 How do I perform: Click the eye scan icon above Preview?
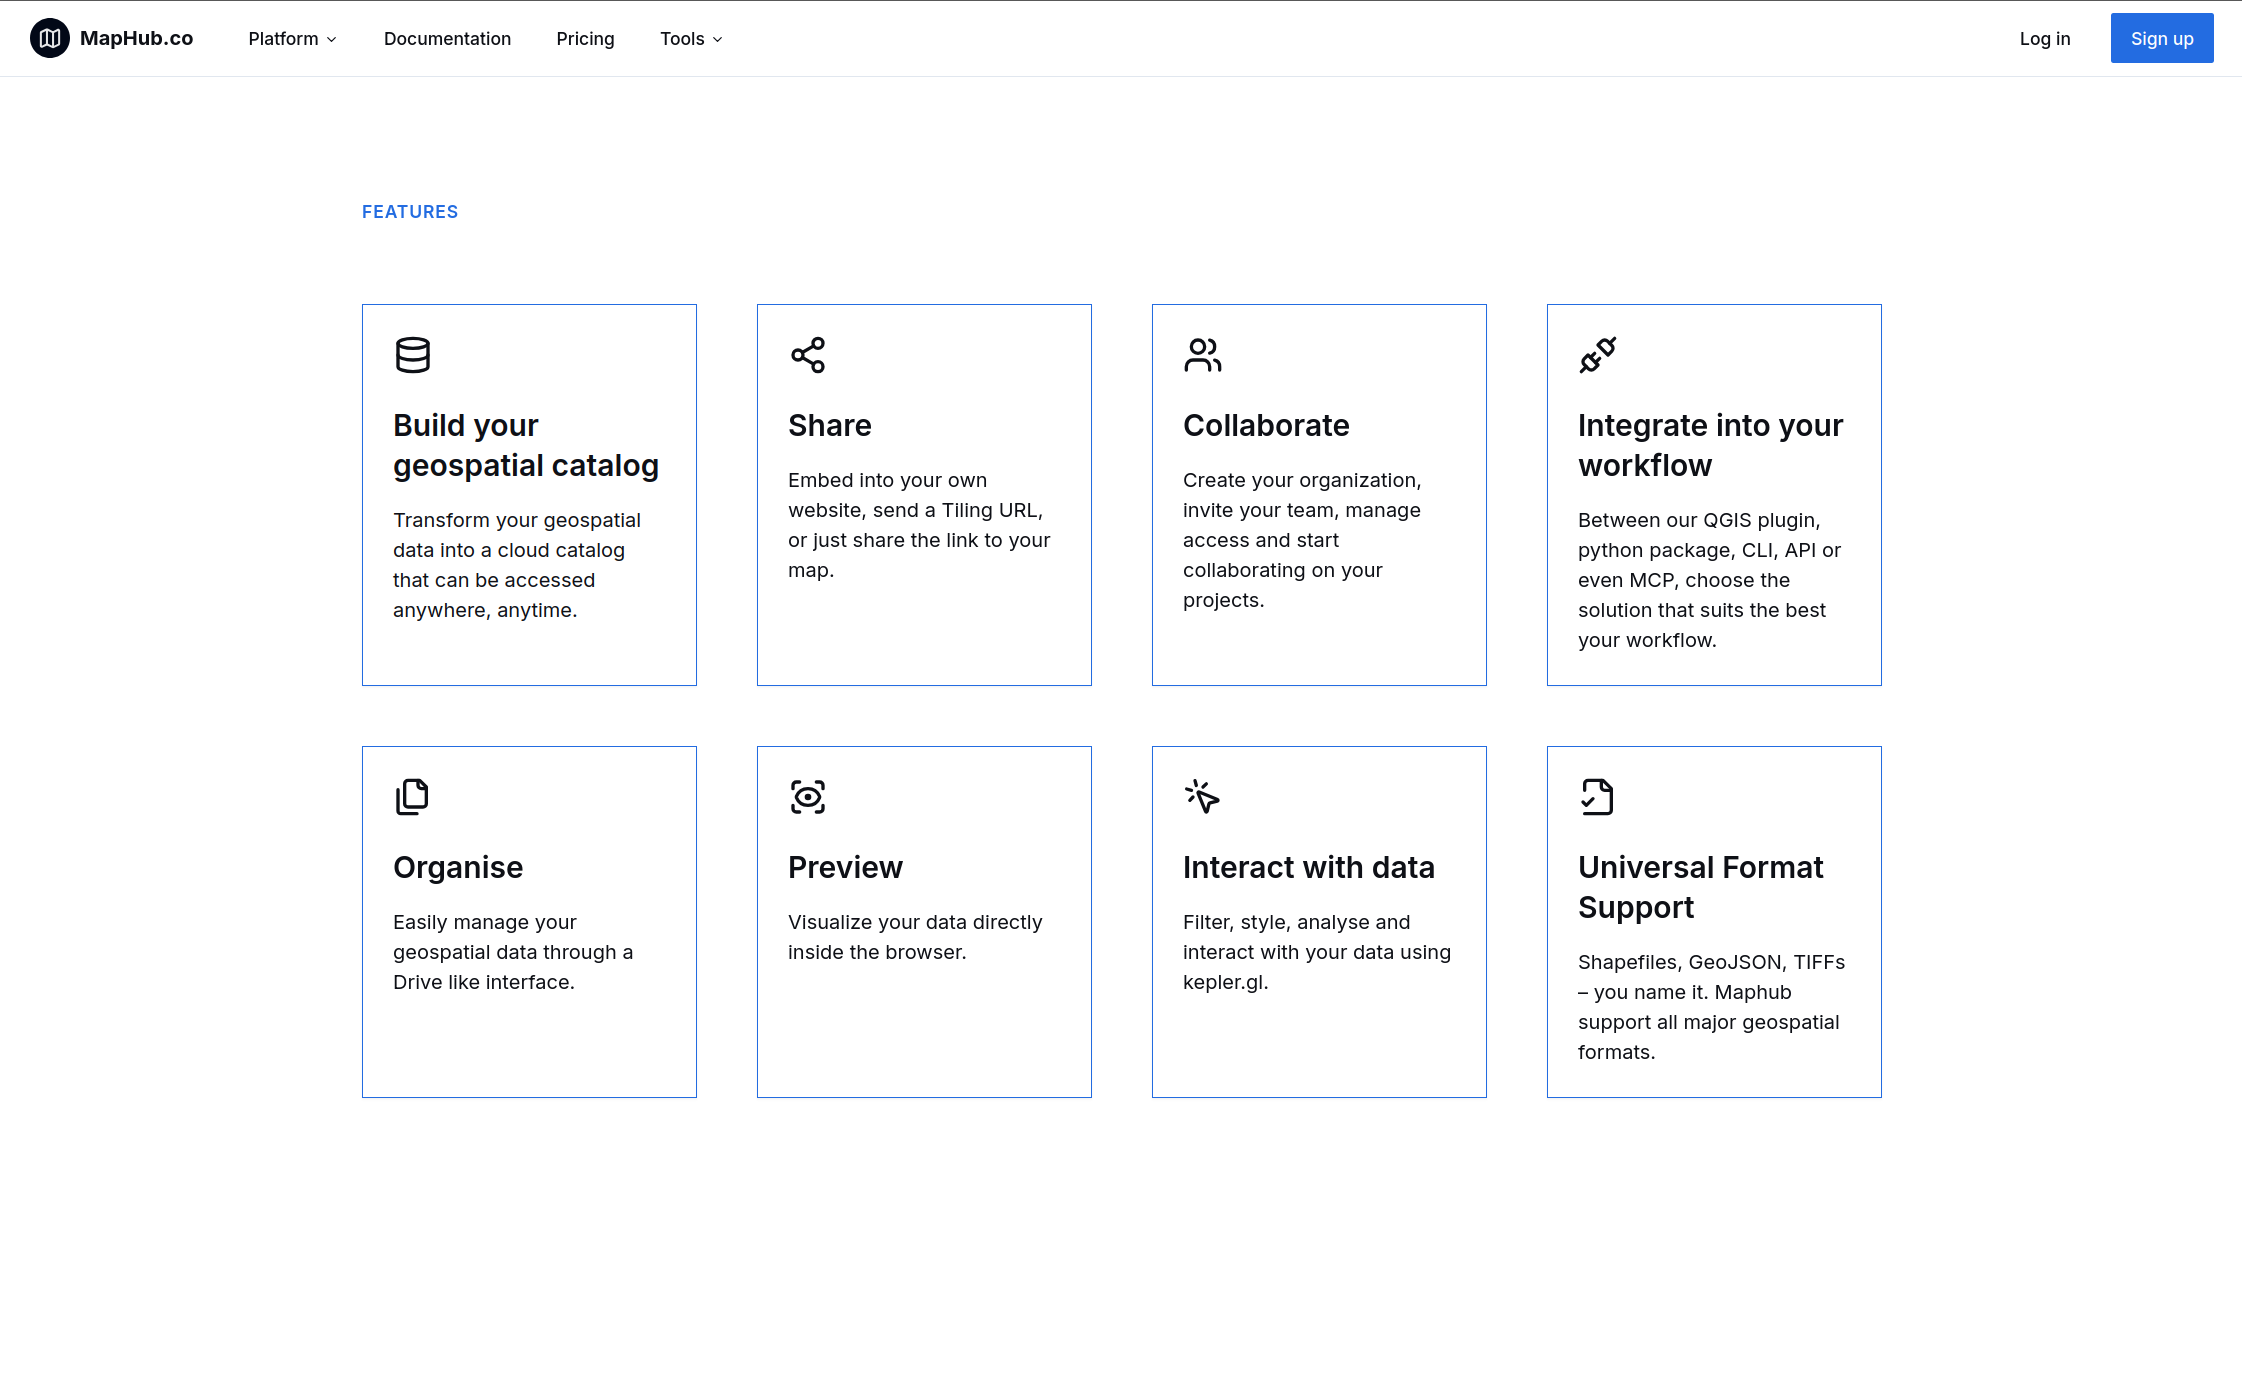point(807,797)
